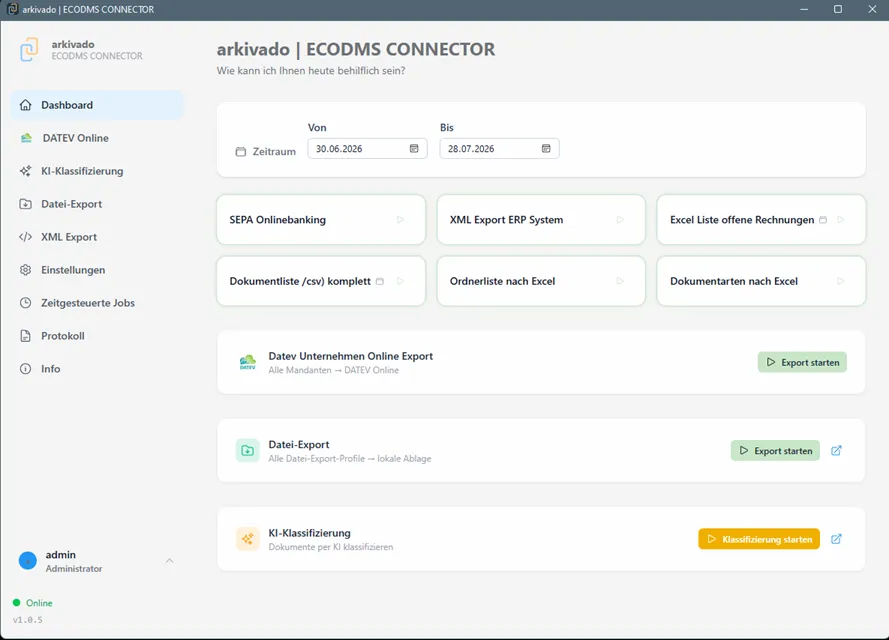Click the Datei-Export folder icon in sidebar

click(26, 204)
